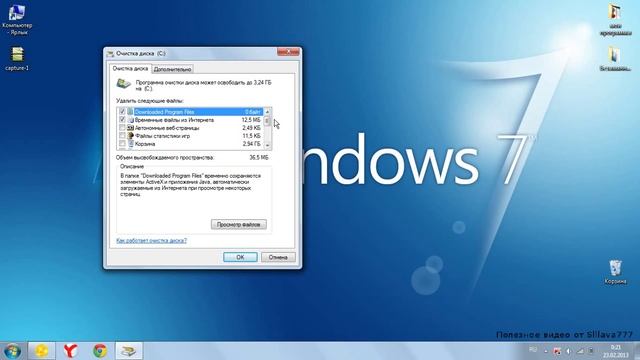Switch to Дополнительно tab
640x360 pixels.
(172, 69)
